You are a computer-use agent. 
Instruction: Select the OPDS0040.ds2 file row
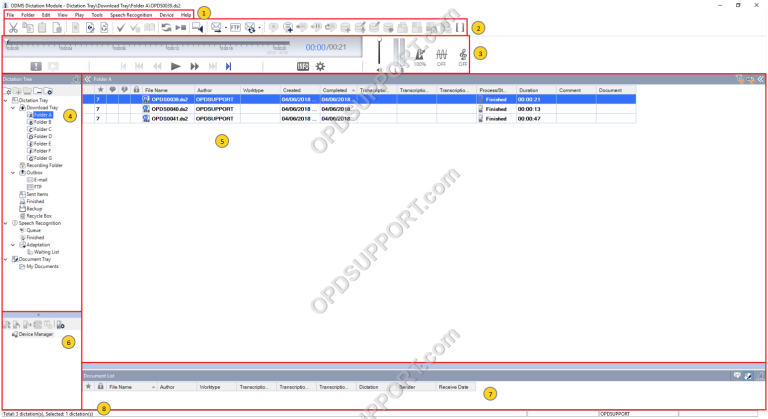359,109
